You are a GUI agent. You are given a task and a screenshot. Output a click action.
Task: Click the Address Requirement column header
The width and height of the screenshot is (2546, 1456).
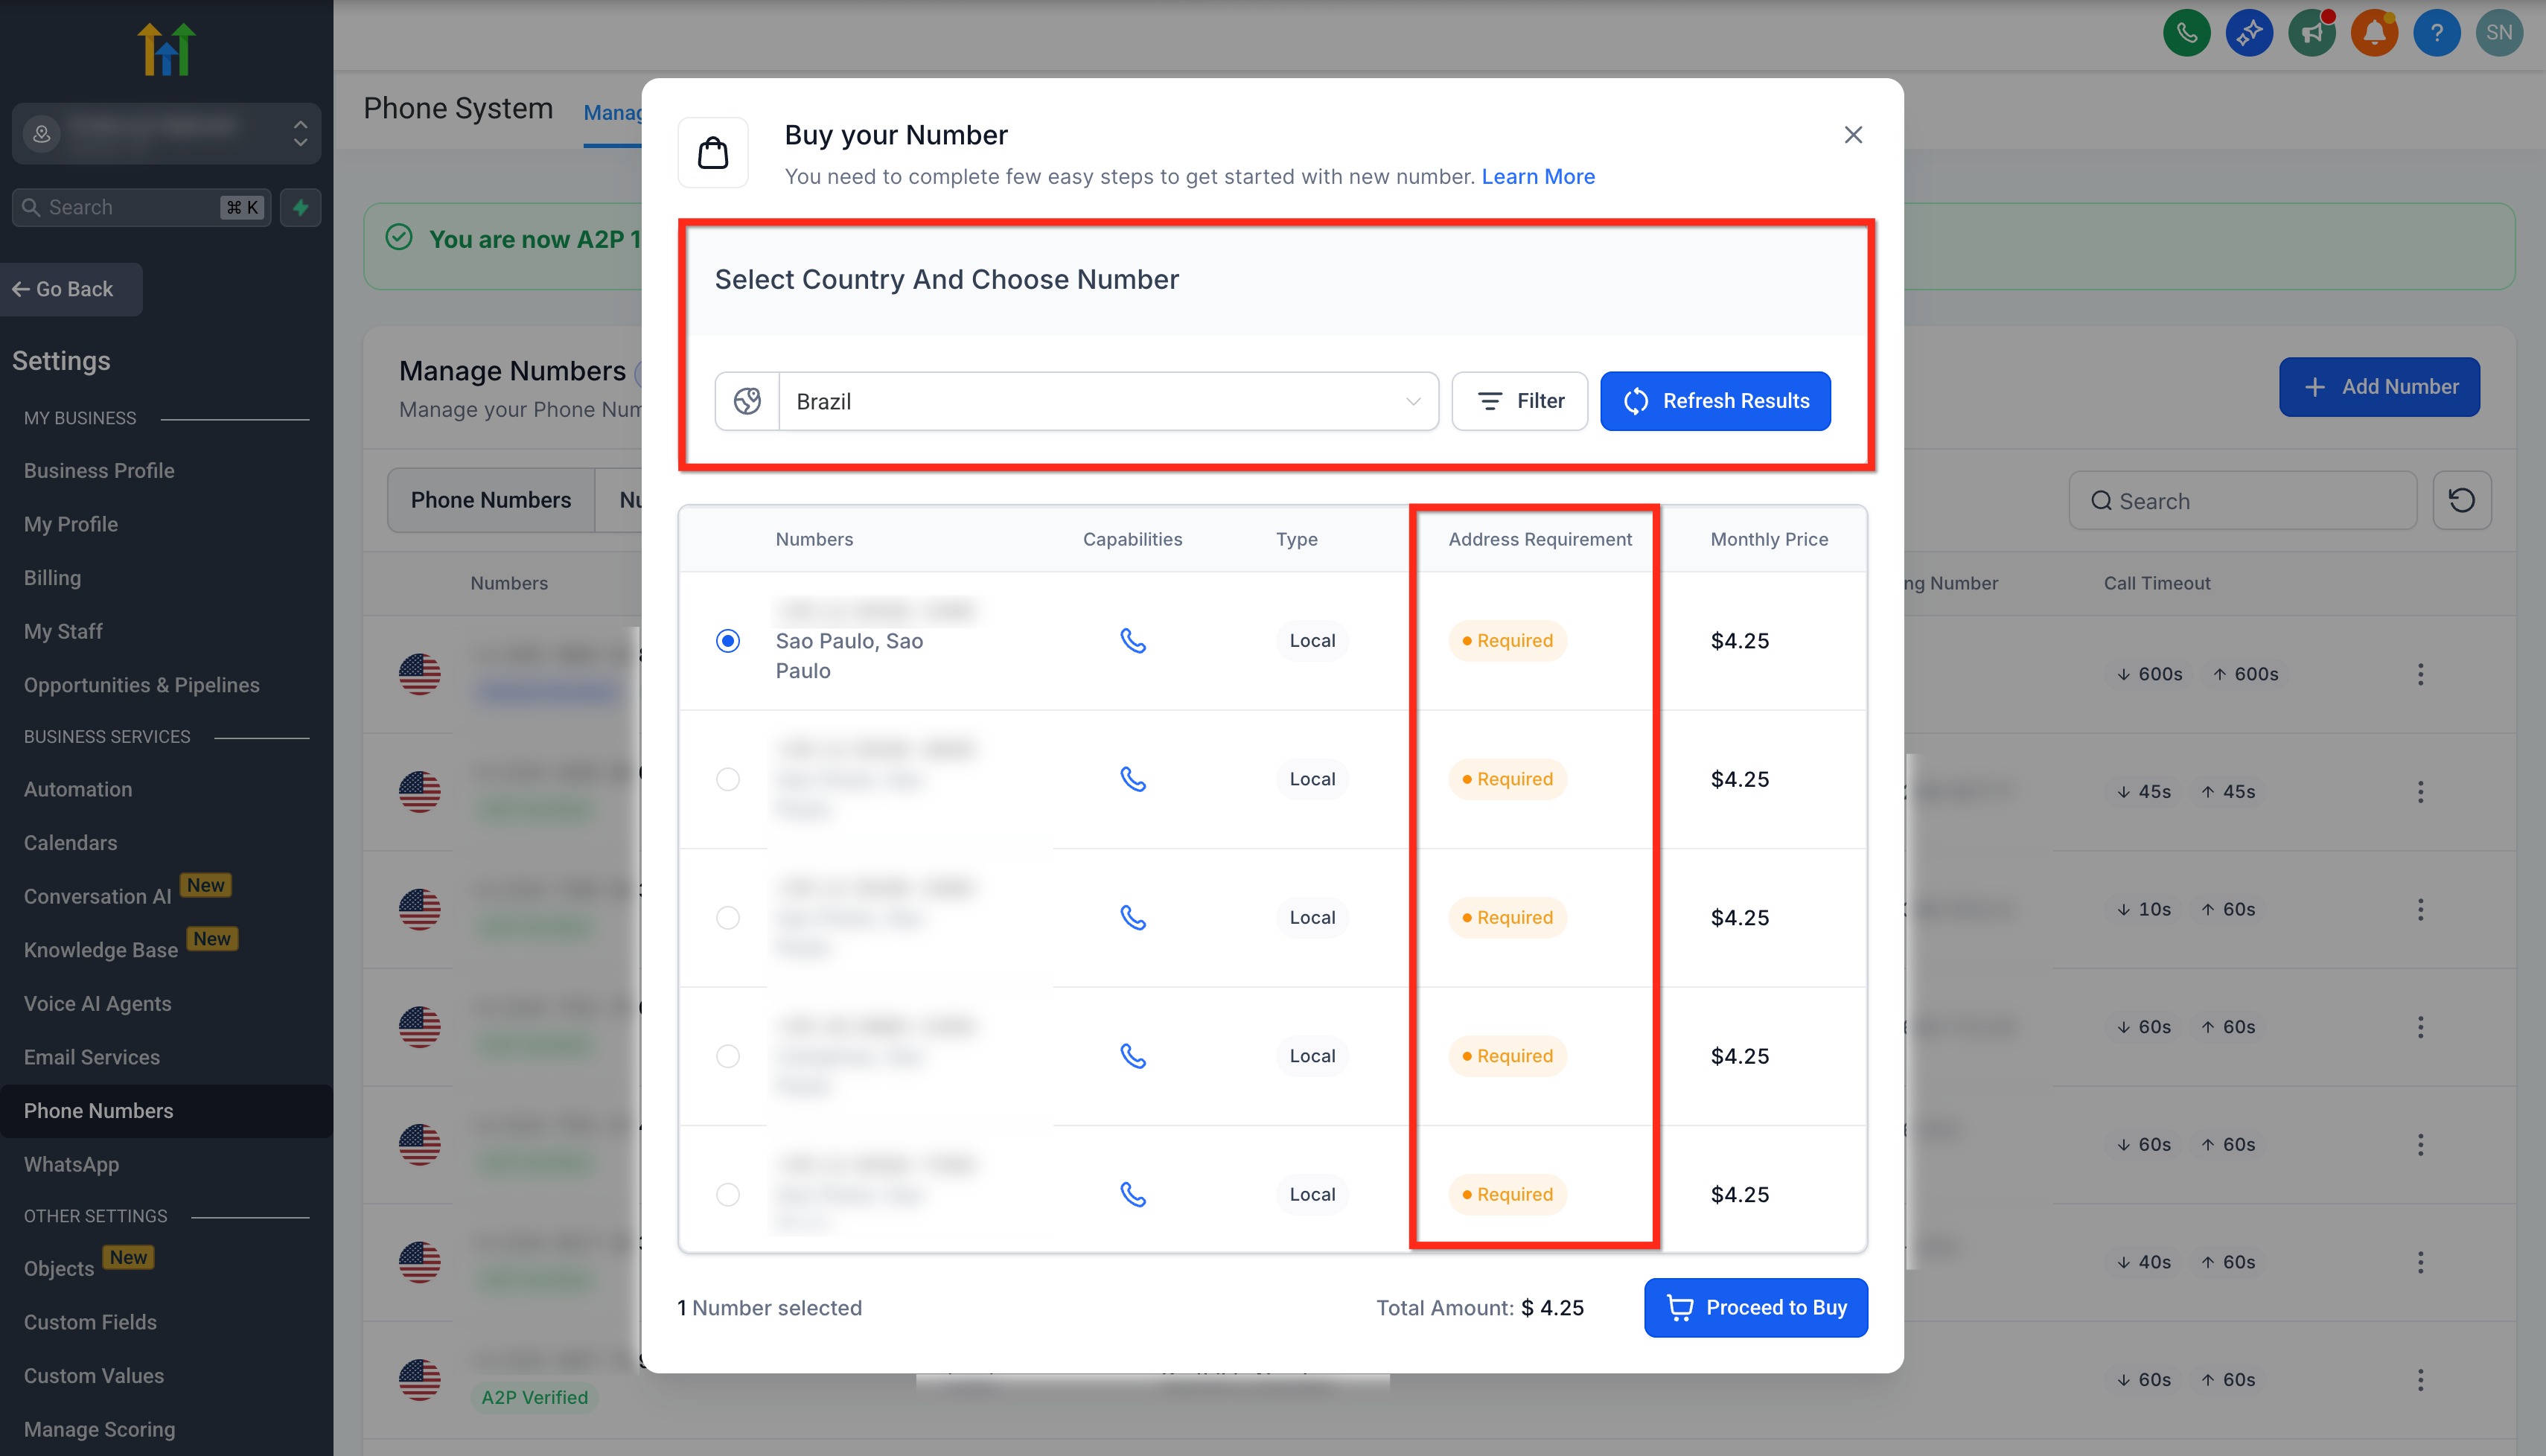[1539, 539]
